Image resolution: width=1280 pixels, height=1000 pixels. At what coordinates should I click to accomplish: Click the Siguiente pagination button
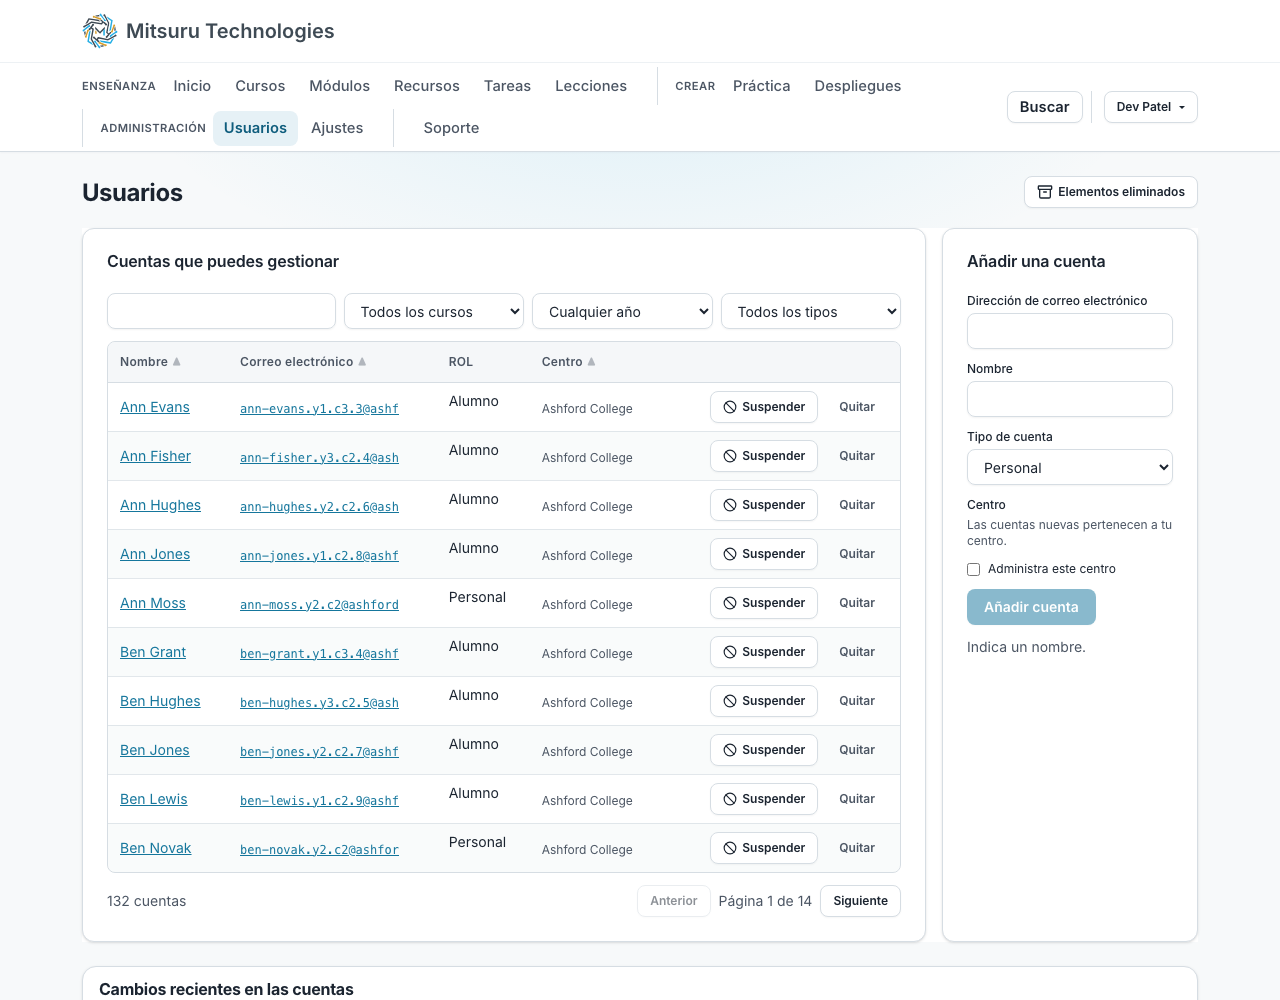(x=861, y=901)
